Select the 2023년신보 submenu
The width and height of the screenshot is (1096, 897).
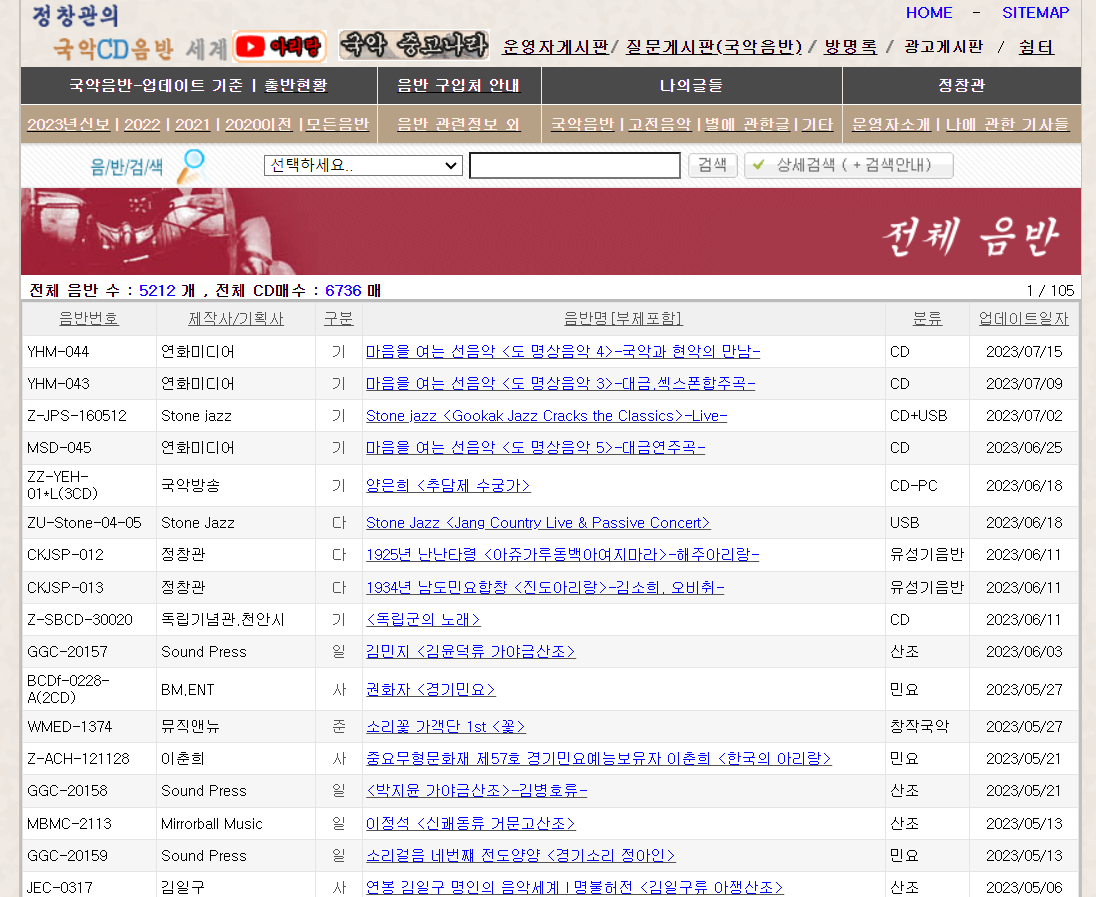[x=72, y=124]
